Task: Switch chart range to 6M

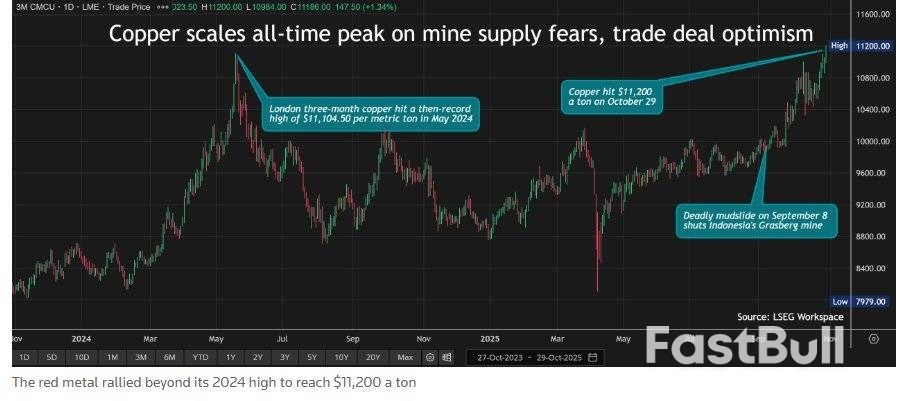Action: 170,357
